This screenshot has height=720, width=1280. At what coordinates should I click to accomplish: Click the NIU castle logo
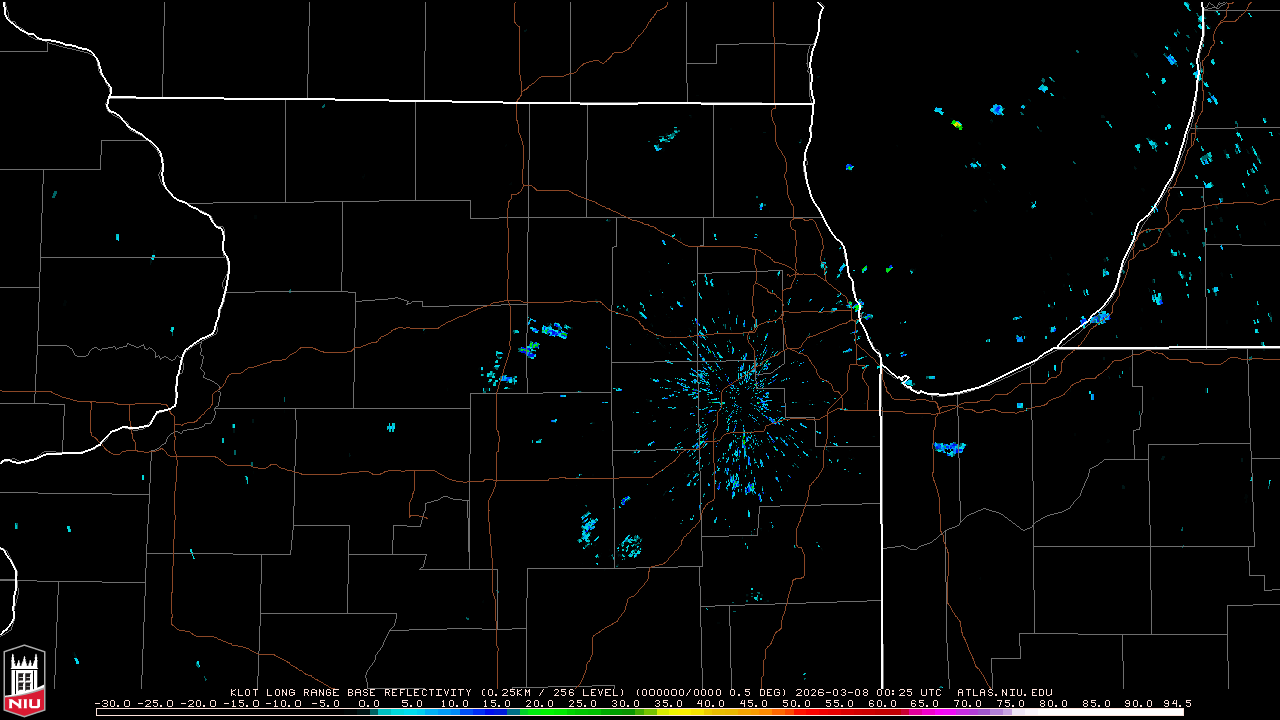pos(25,682)
